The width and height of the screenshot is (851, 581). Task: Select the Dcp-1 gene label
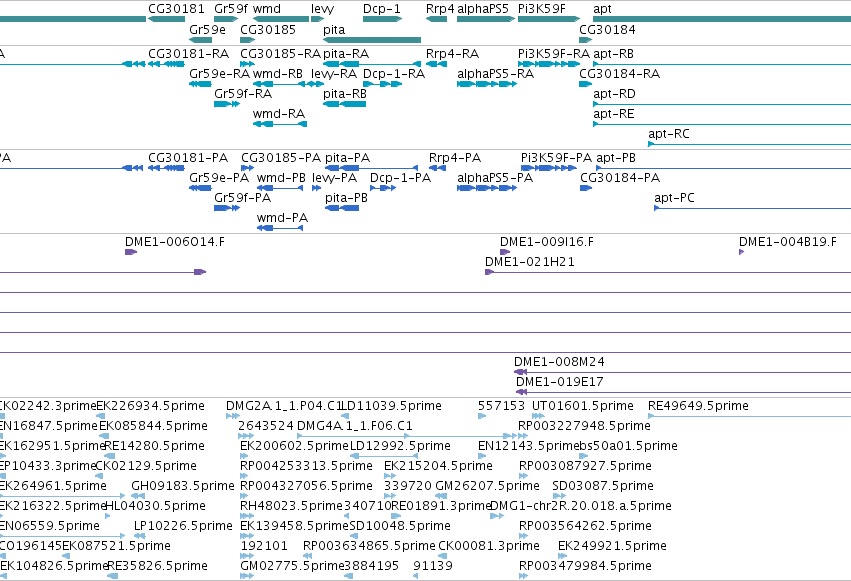(382, 9)
